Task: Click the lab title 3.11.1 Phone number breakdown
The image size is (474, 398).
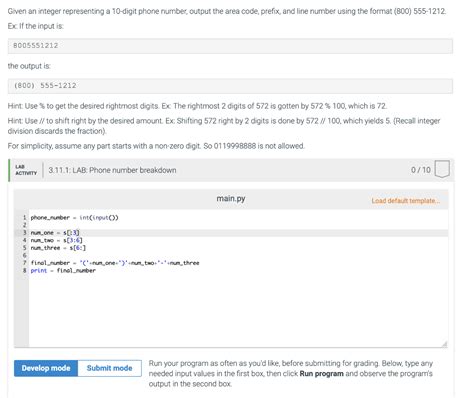Action: click(112, 170)
